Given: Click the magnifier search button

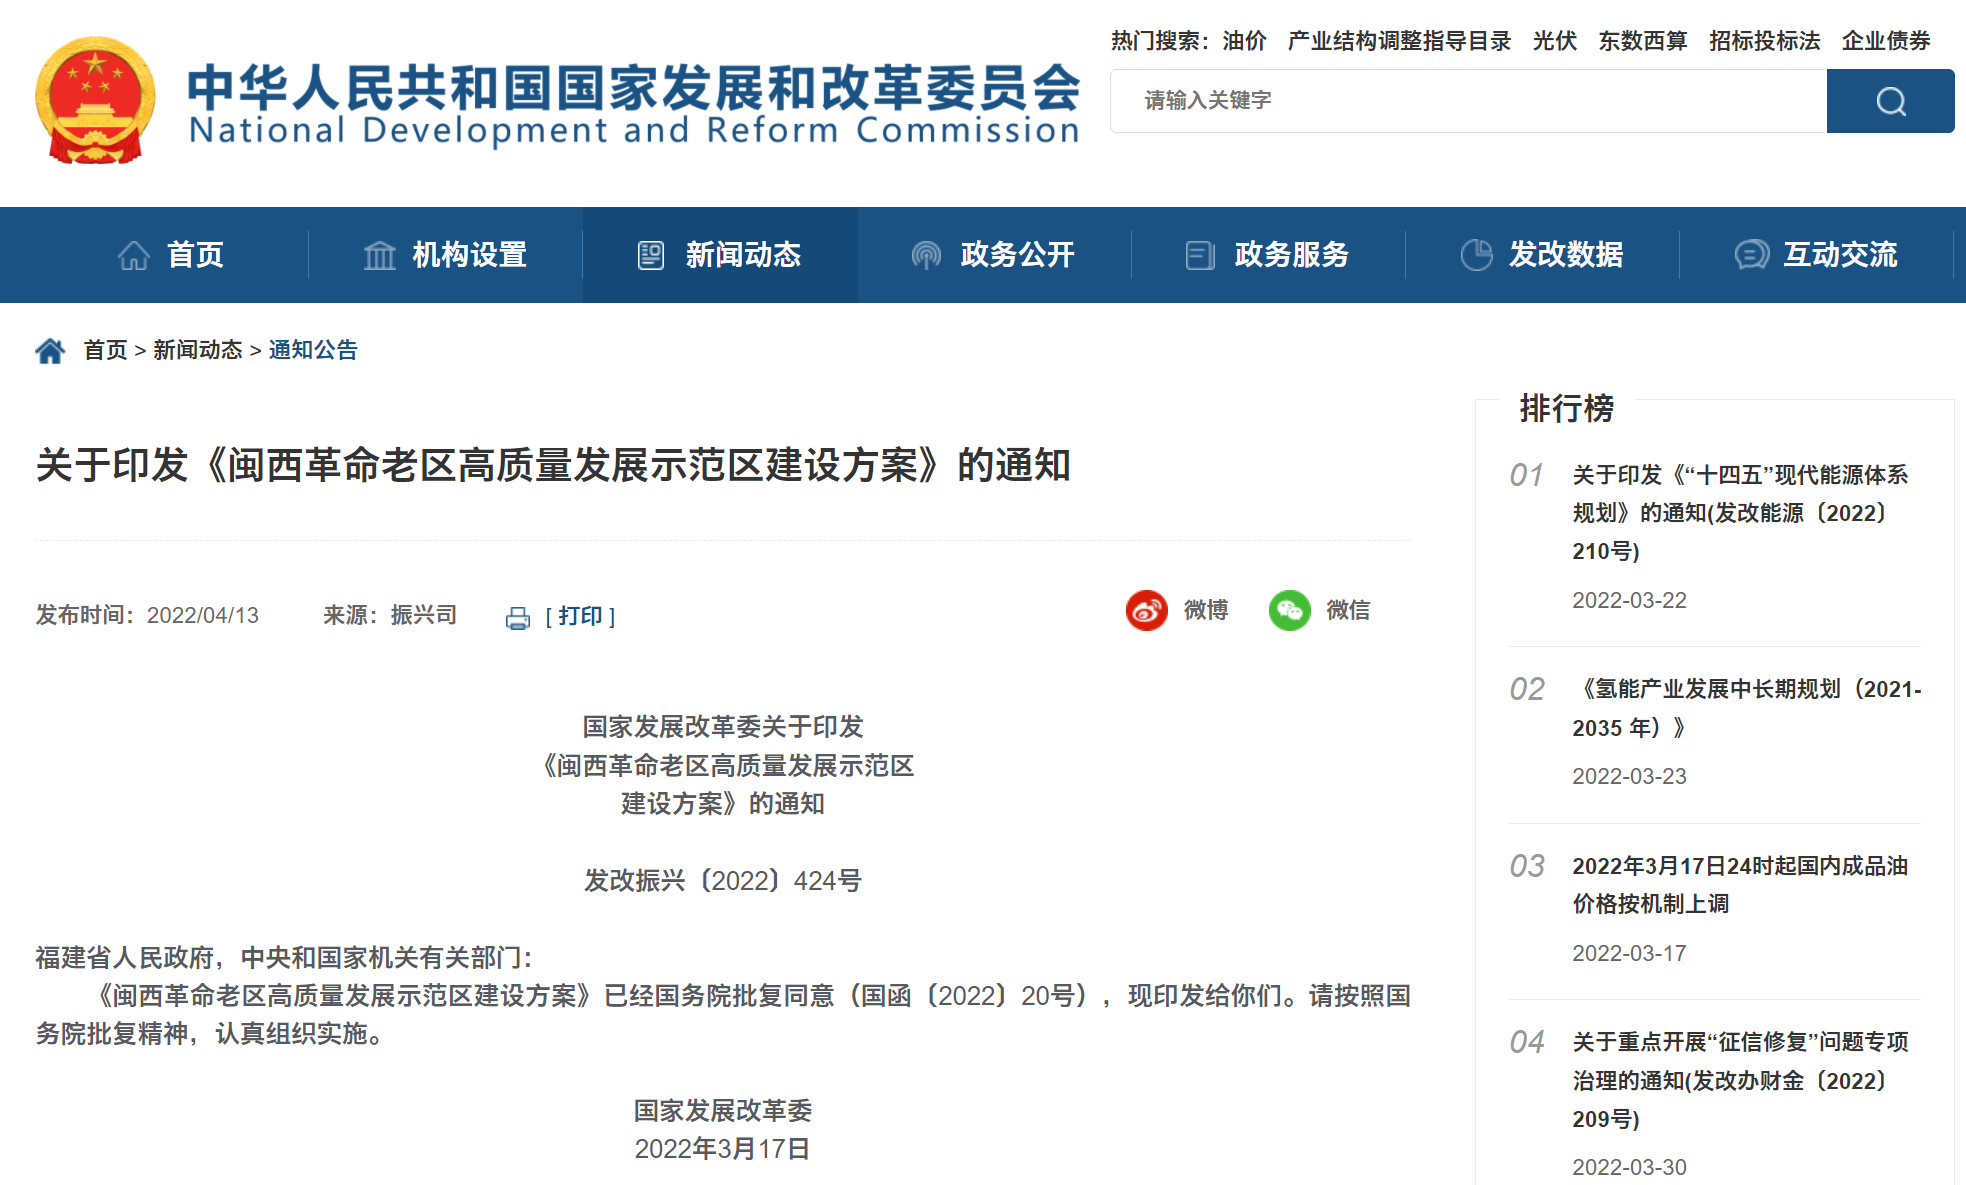Looking at the screenshot, I should click(1889, 101).
